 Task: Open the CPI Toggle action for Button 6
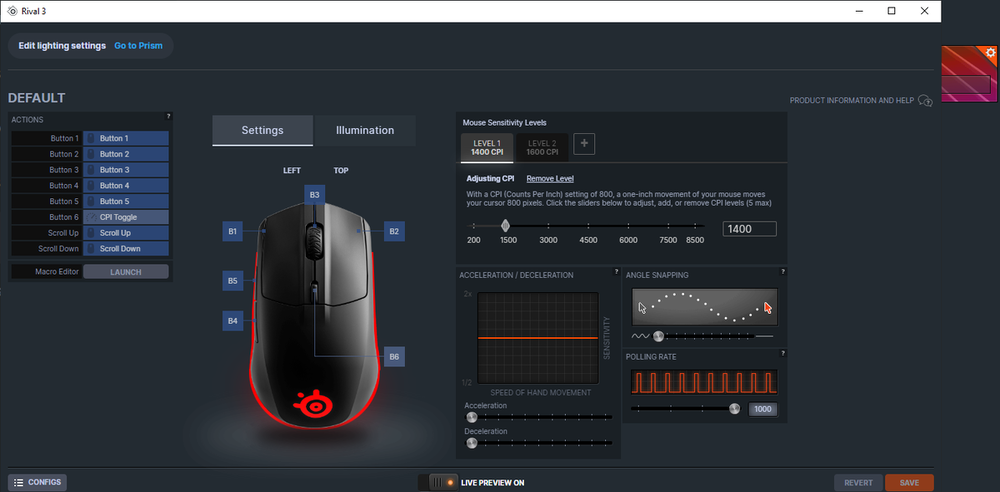click(126, 217)
